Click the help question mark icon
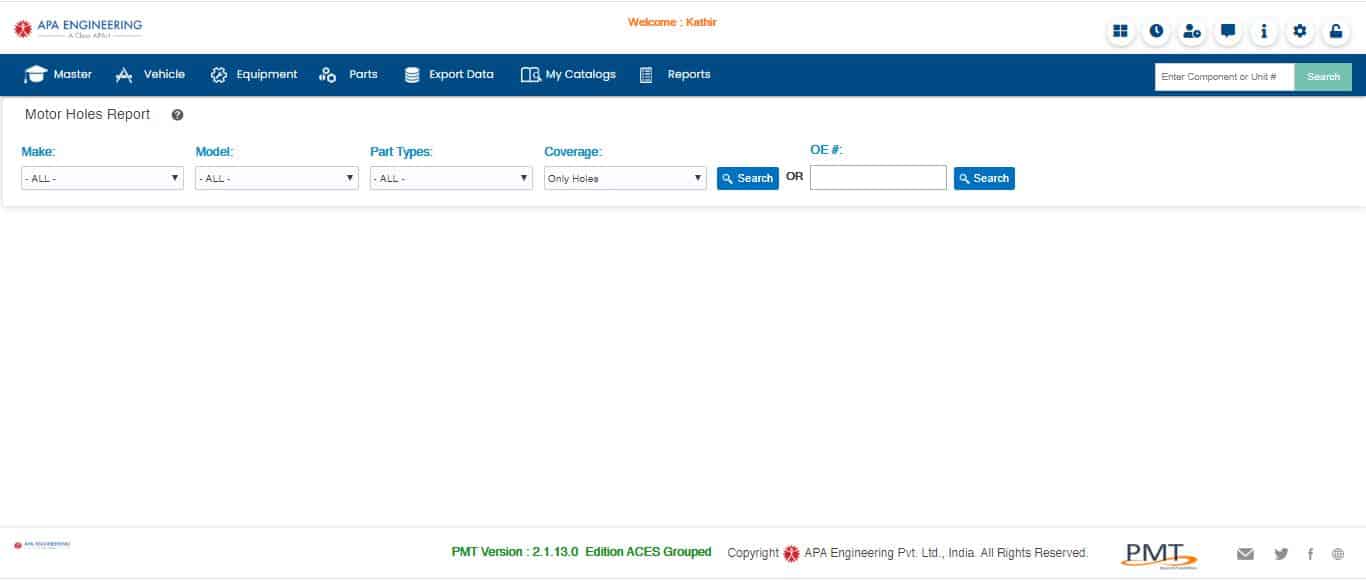Viewport: 1366px width, 581px height. tap(177, 115)
